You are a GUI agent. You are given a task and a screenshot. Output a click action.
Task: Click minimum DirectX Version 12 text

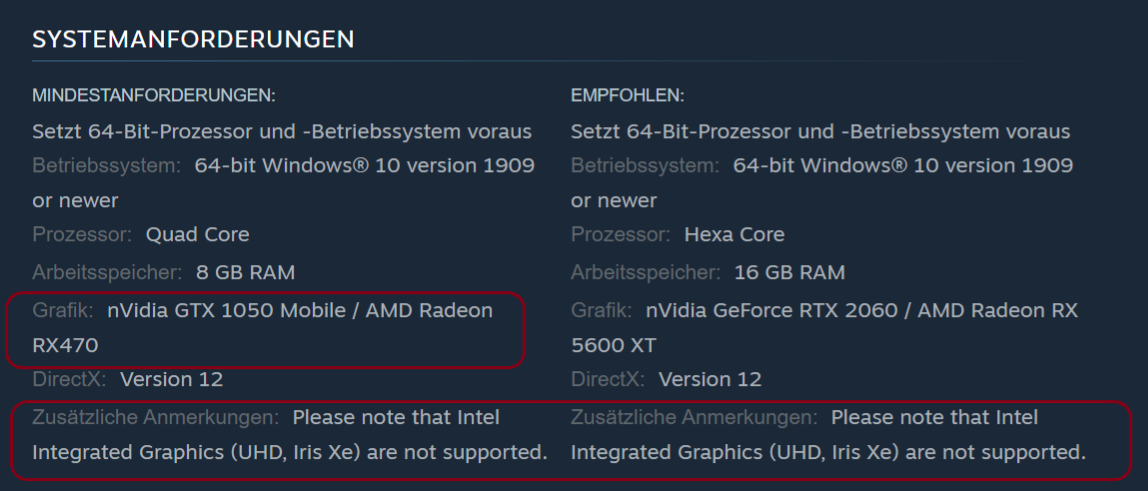[171, 380]
